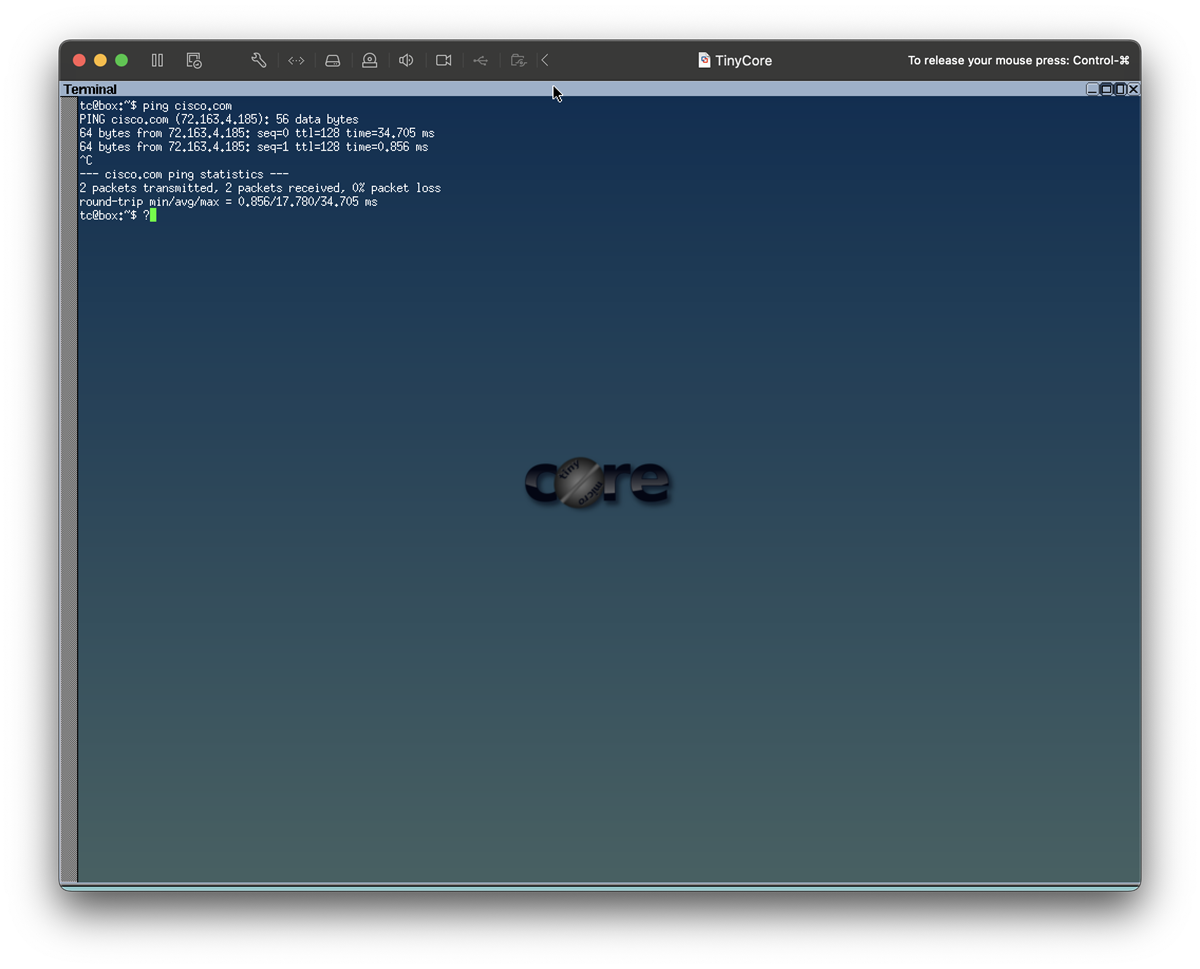
Task: Click the round-trip min/avg/max line
Action: (x=229, y=202)
